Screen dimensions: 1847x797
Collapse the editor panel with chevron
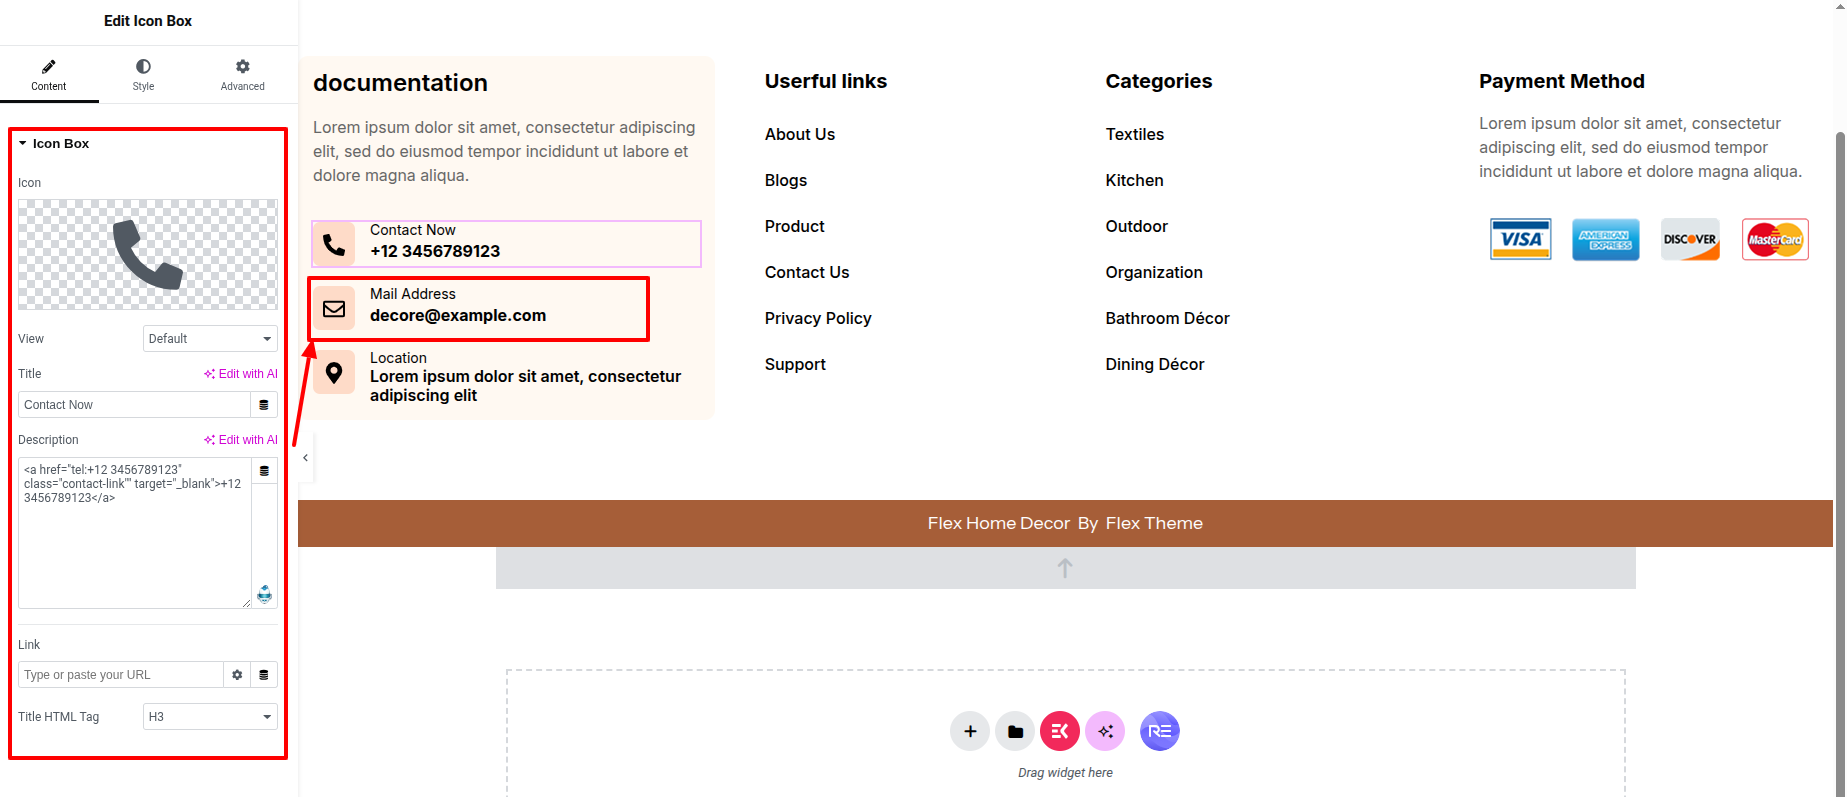pyautogui.click(x=305, y=458)
